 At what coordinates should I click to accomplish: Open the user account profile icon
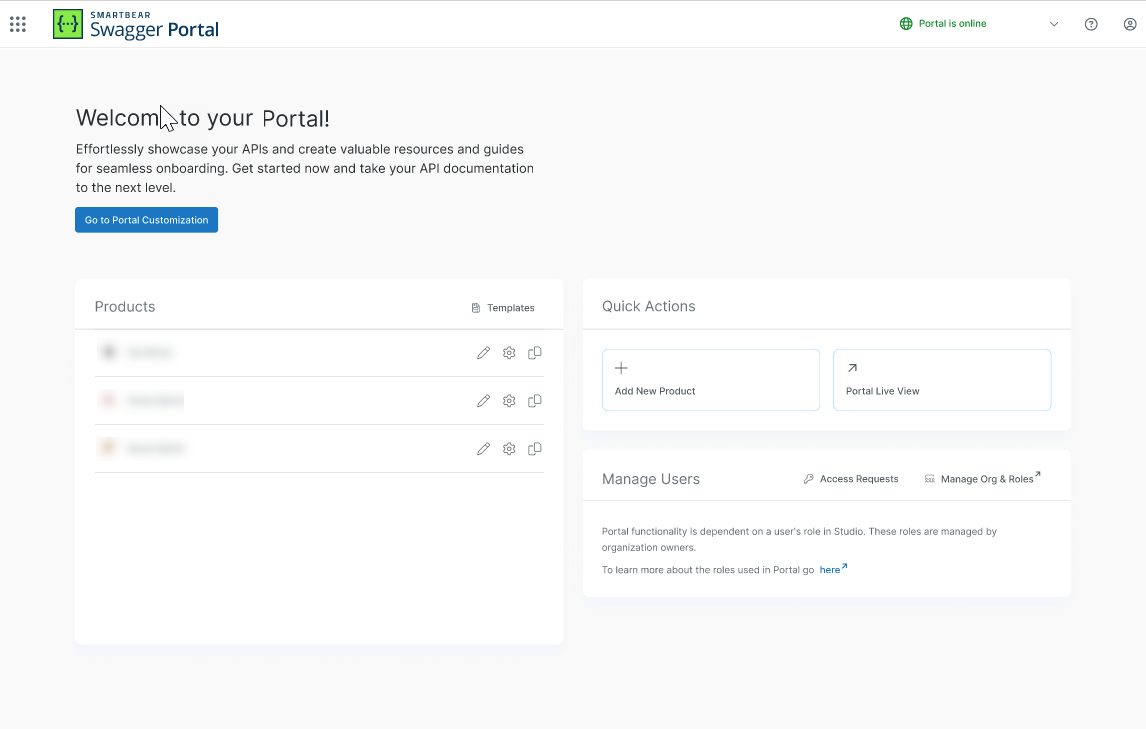pos(1130,24)
